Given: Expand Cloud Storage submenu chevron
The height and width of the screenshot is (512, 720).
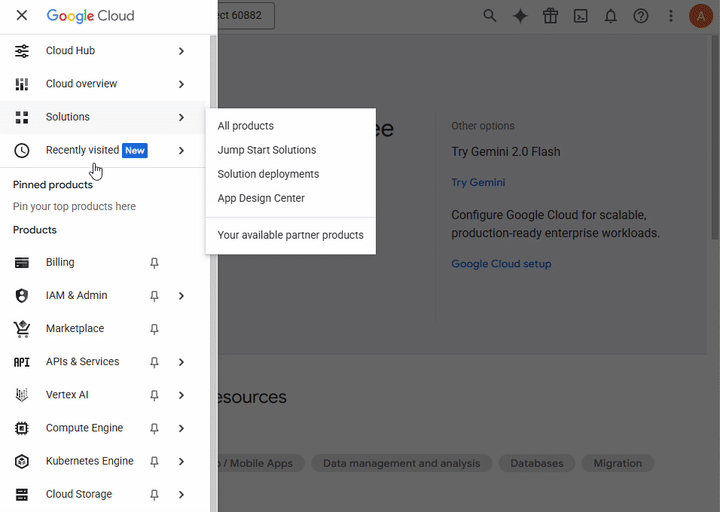Looking at the screenshot, I should (x=181, y=495).
